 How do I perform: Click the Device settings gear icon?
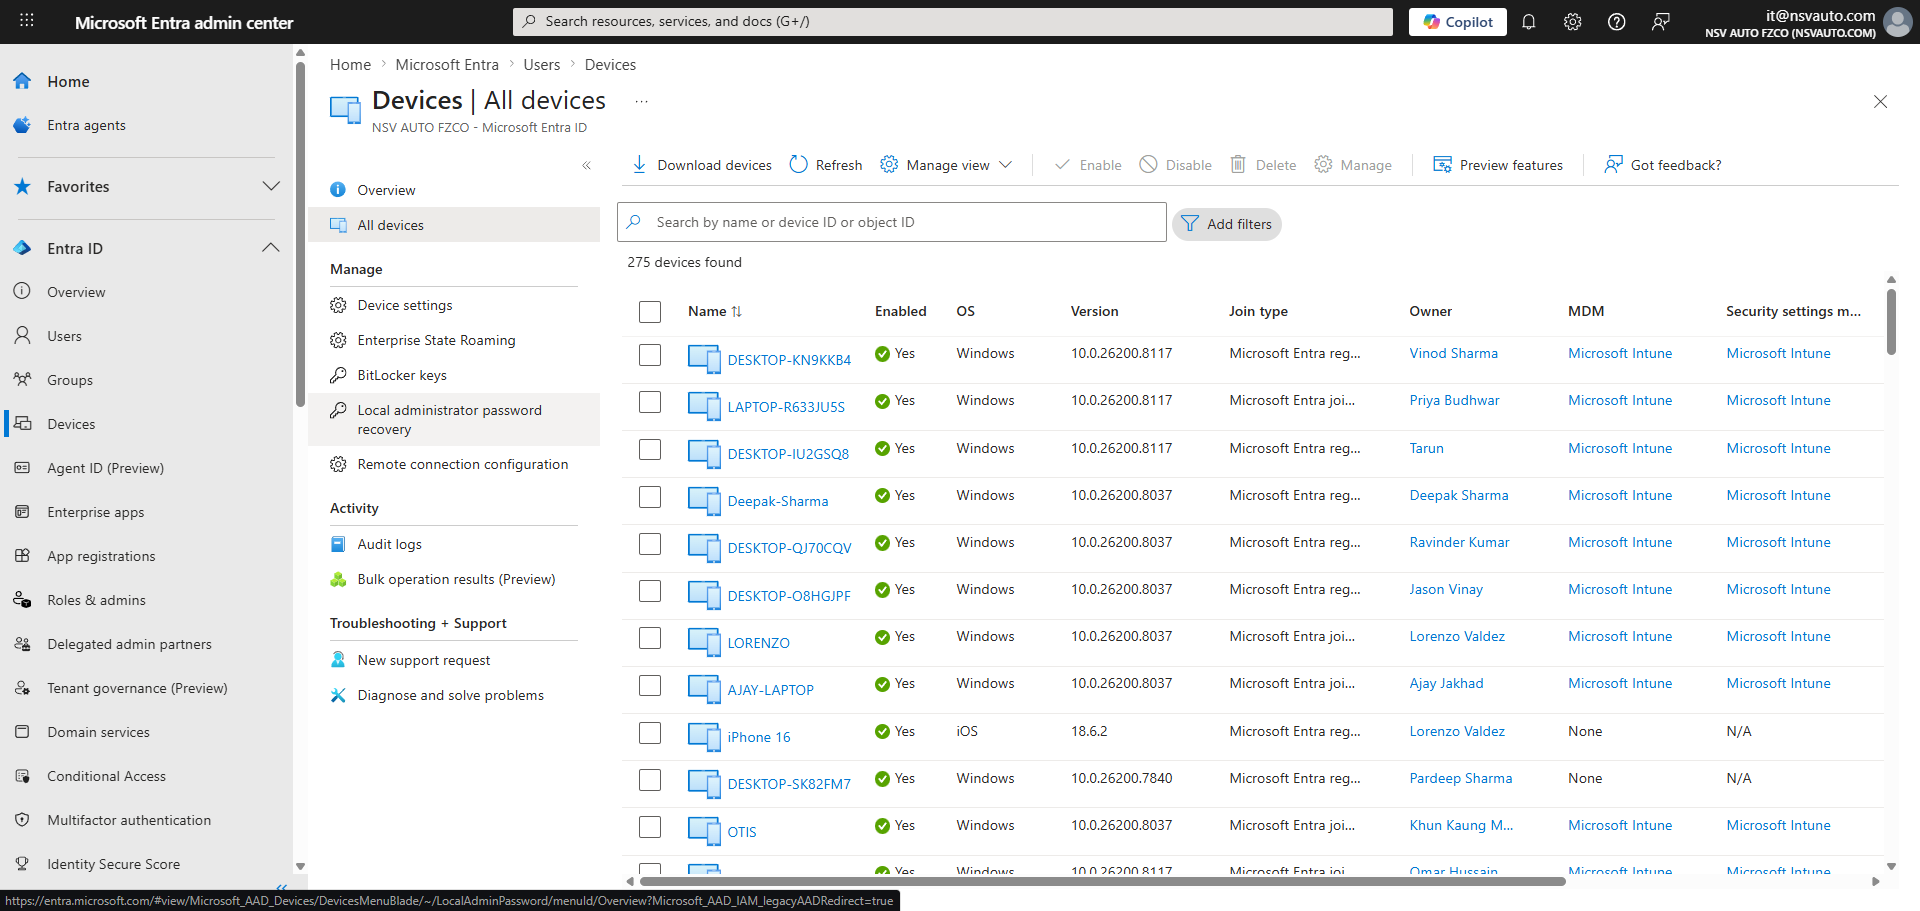(x=338, y=305)
